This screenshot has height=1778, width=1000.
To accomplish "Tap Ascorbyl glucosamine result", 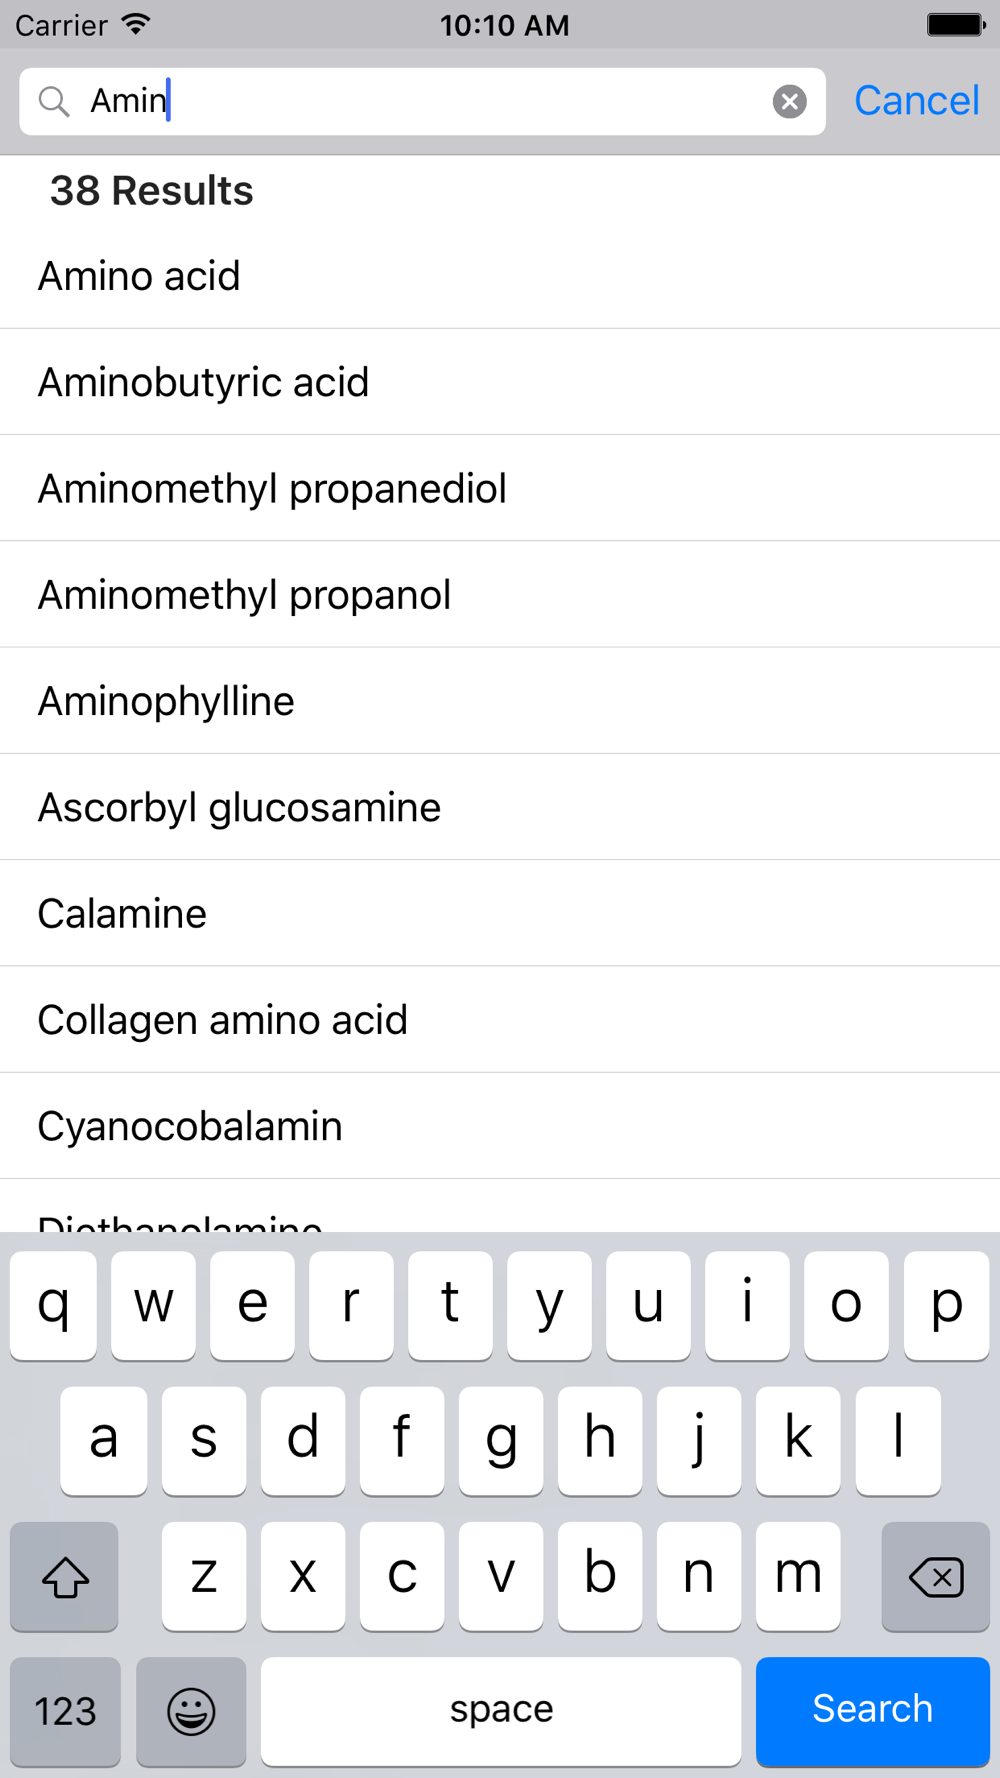I will click(x=500, y=807).
